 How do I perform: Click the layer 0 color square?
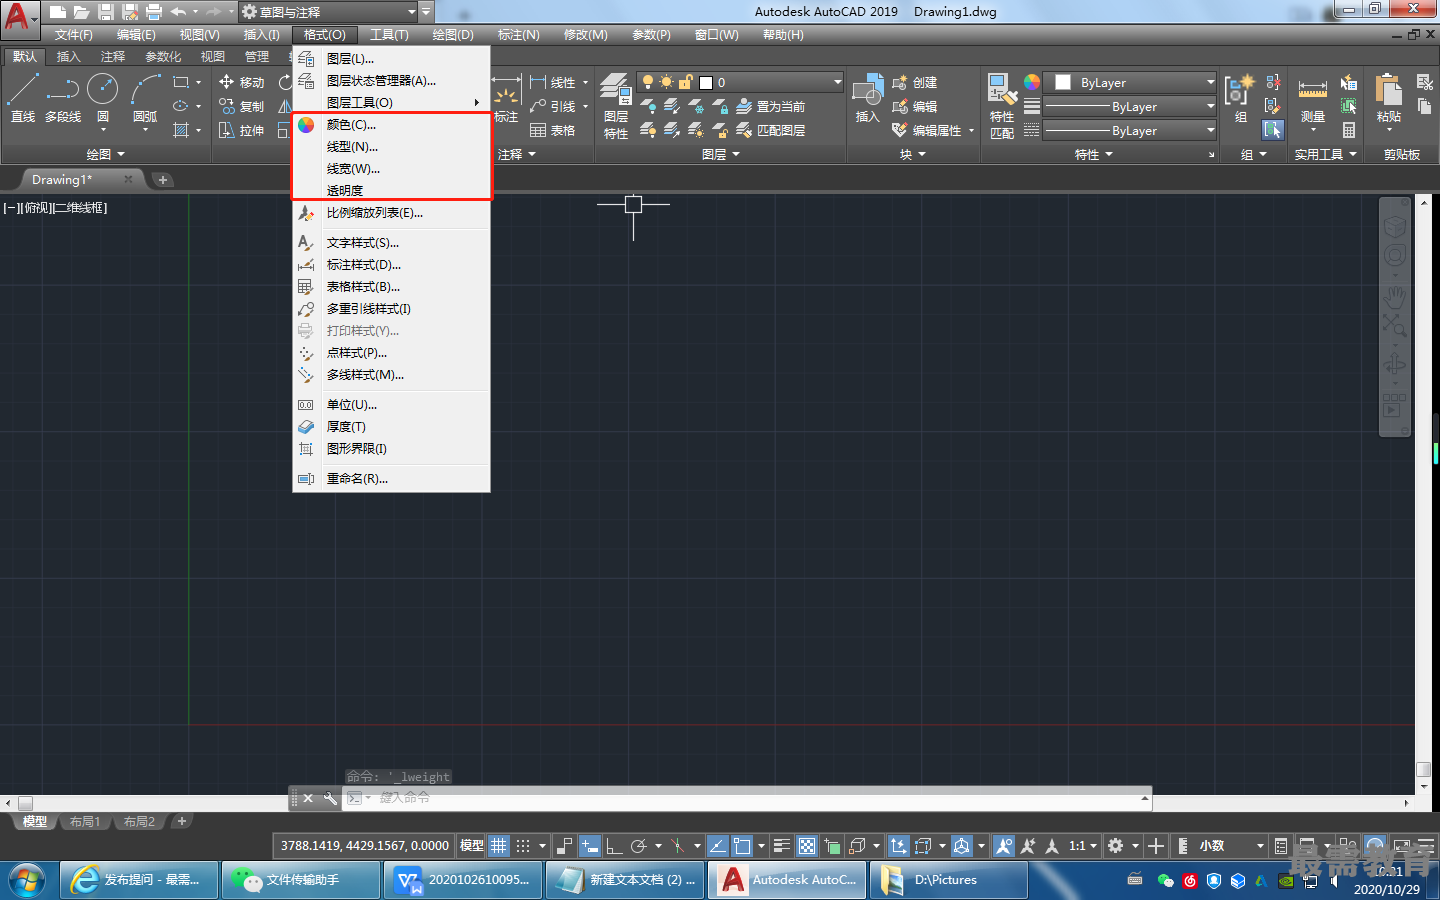[706, 82]
